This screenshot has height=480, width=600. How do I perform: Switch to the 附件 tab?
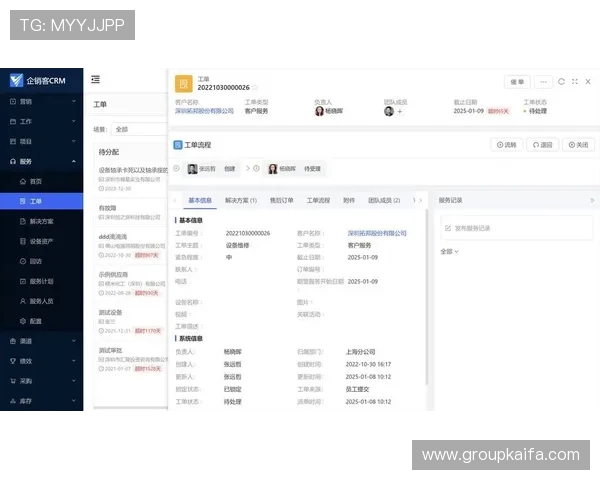[x=349, y=200]
